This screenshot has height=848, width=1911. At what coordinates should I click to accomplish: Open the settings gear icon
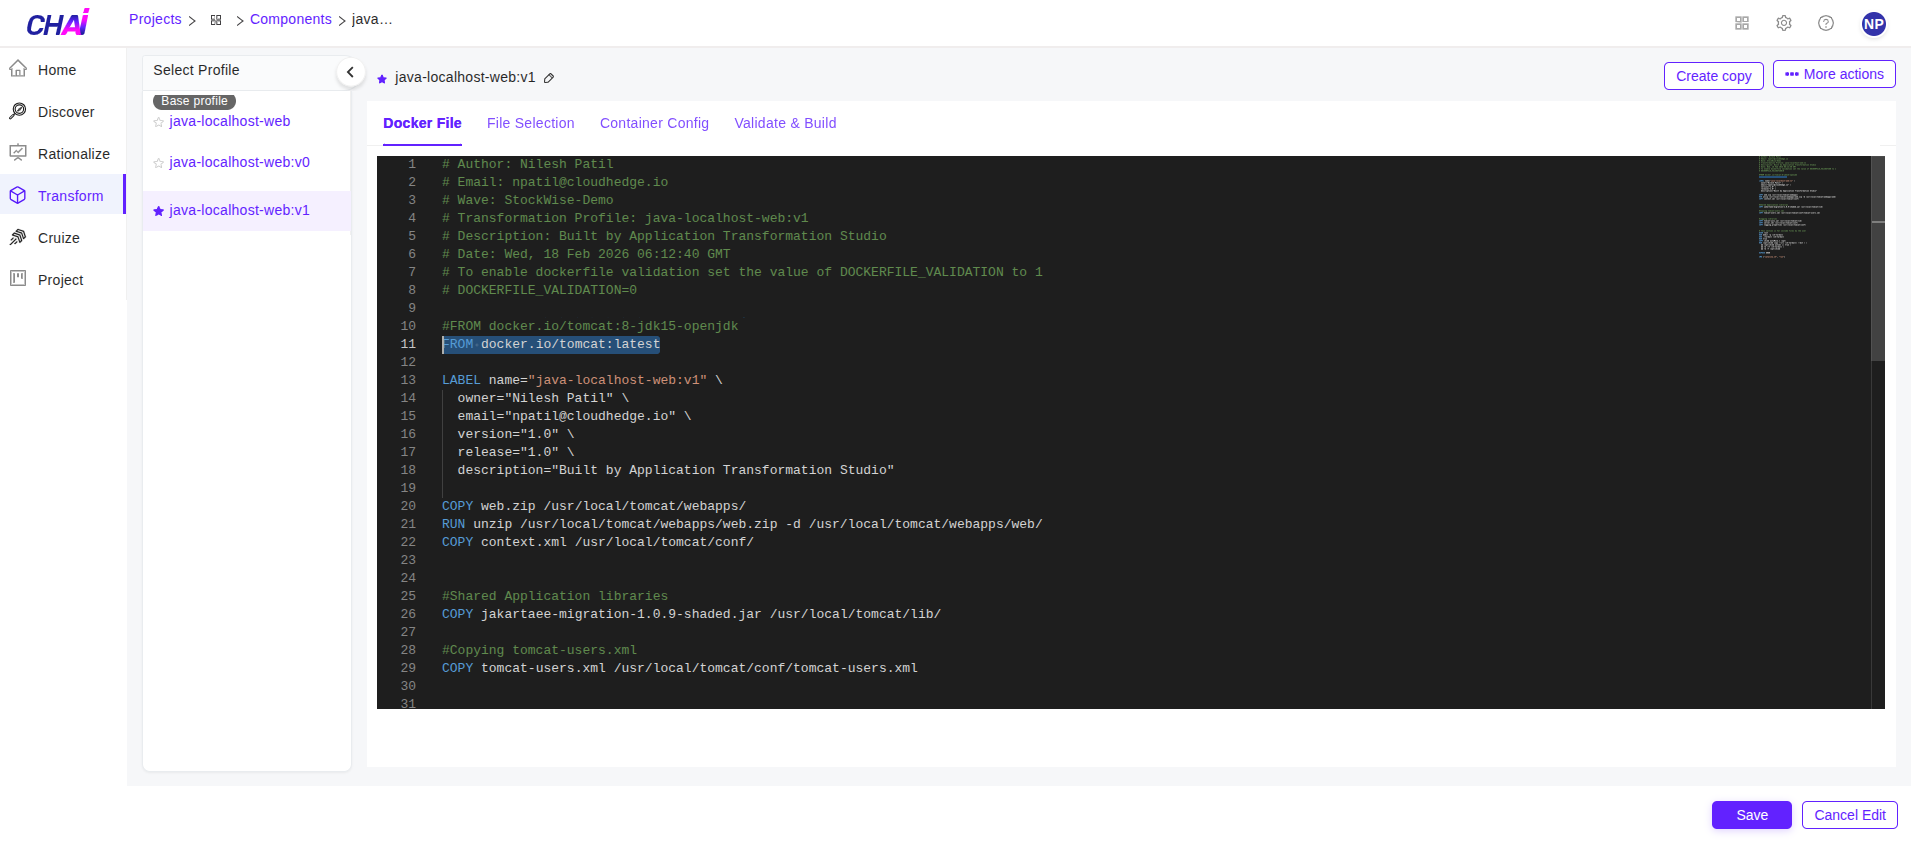pyautogui.click(x=1783, y=23)
